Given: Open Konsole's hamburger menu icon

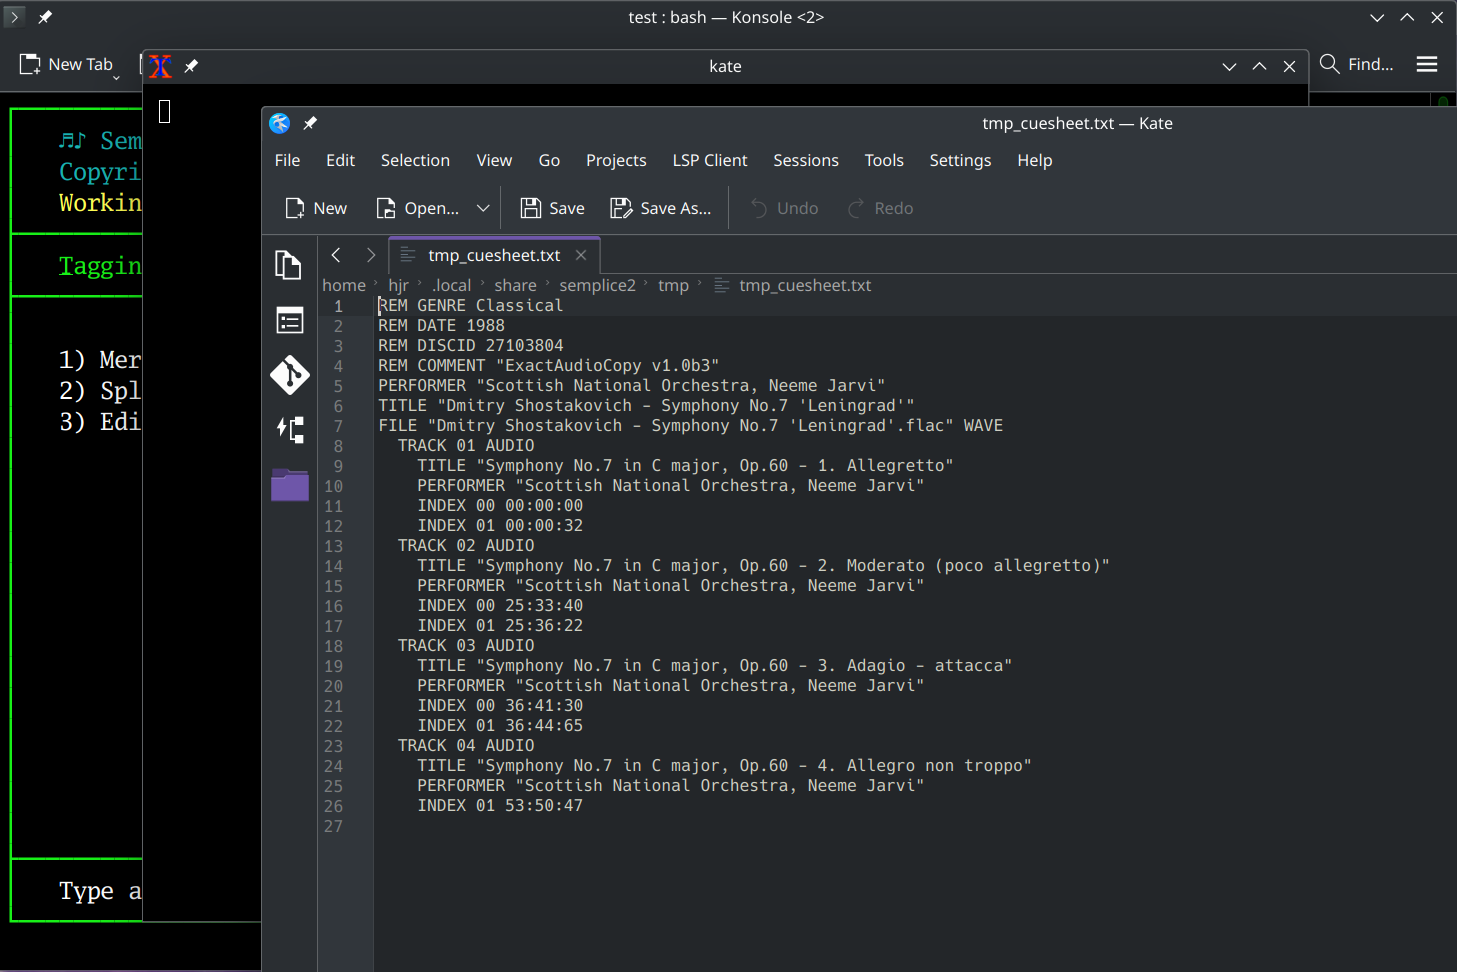Looking at the screenshot, I should tap(1427, 64).
